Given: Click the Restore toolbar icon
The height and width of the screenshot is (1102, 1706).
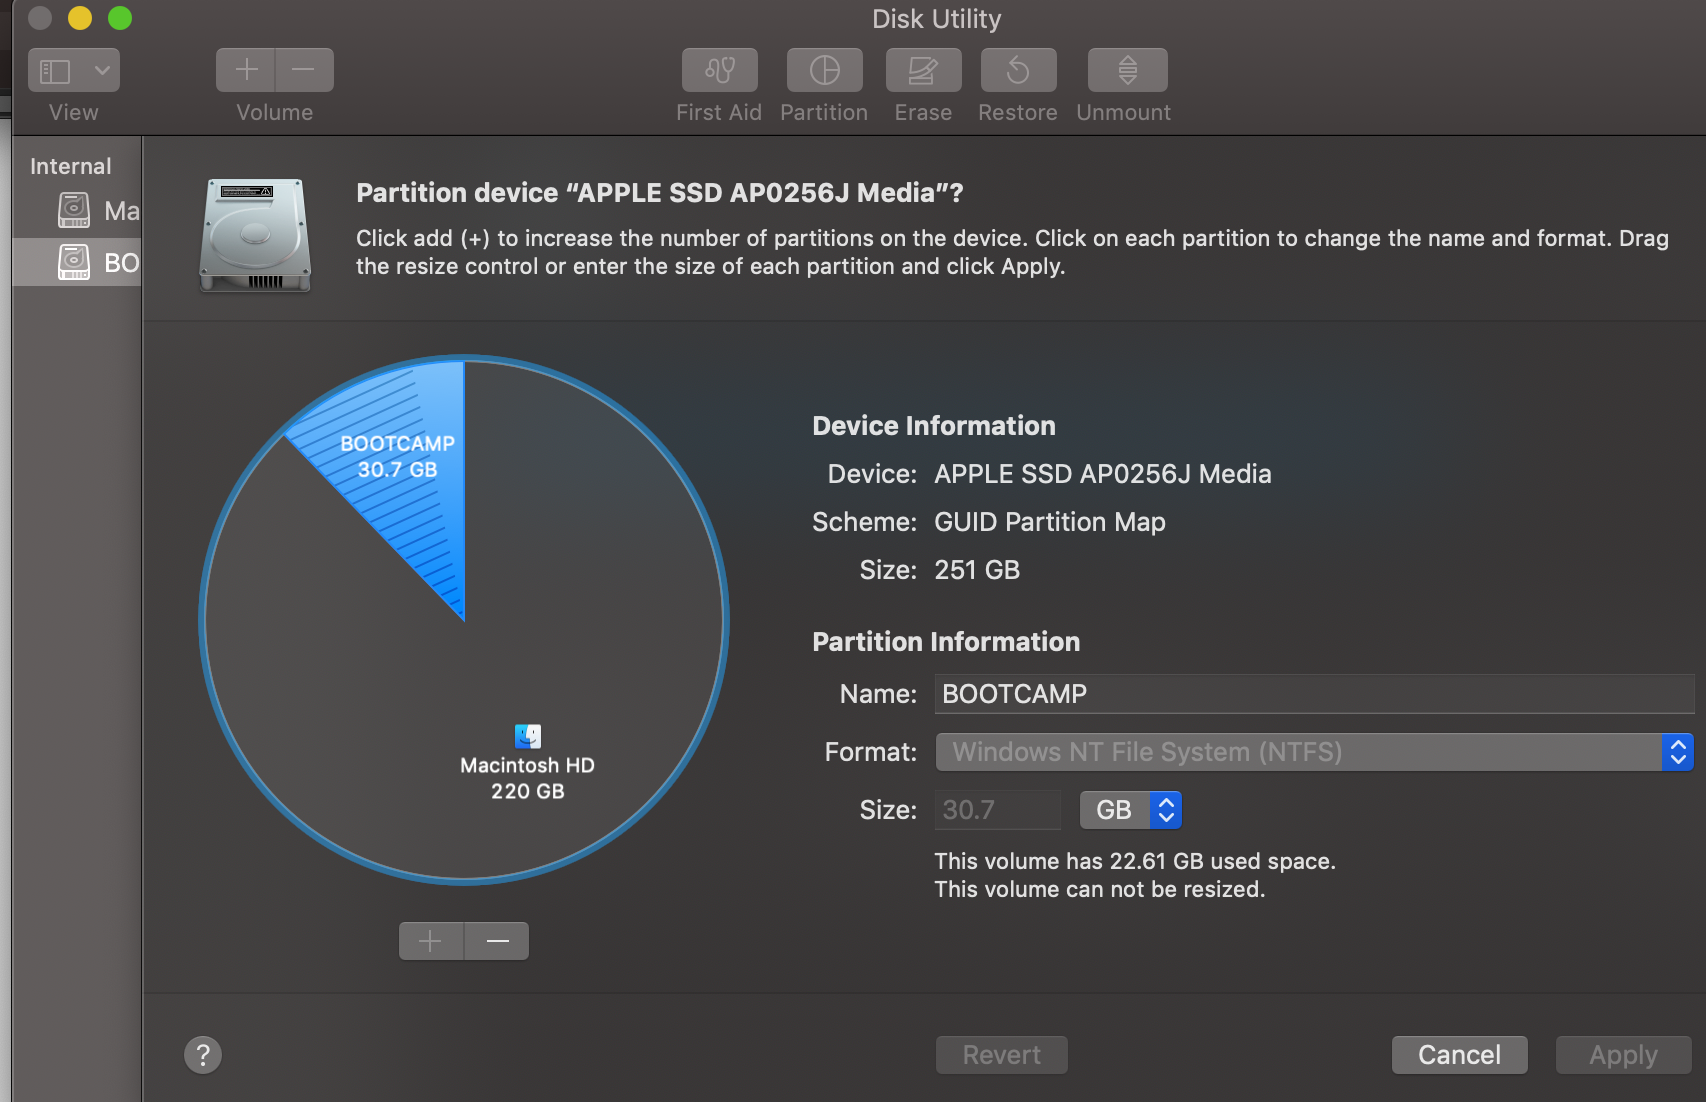Looking at the screenshot, I should click(x=1018, y=70).
